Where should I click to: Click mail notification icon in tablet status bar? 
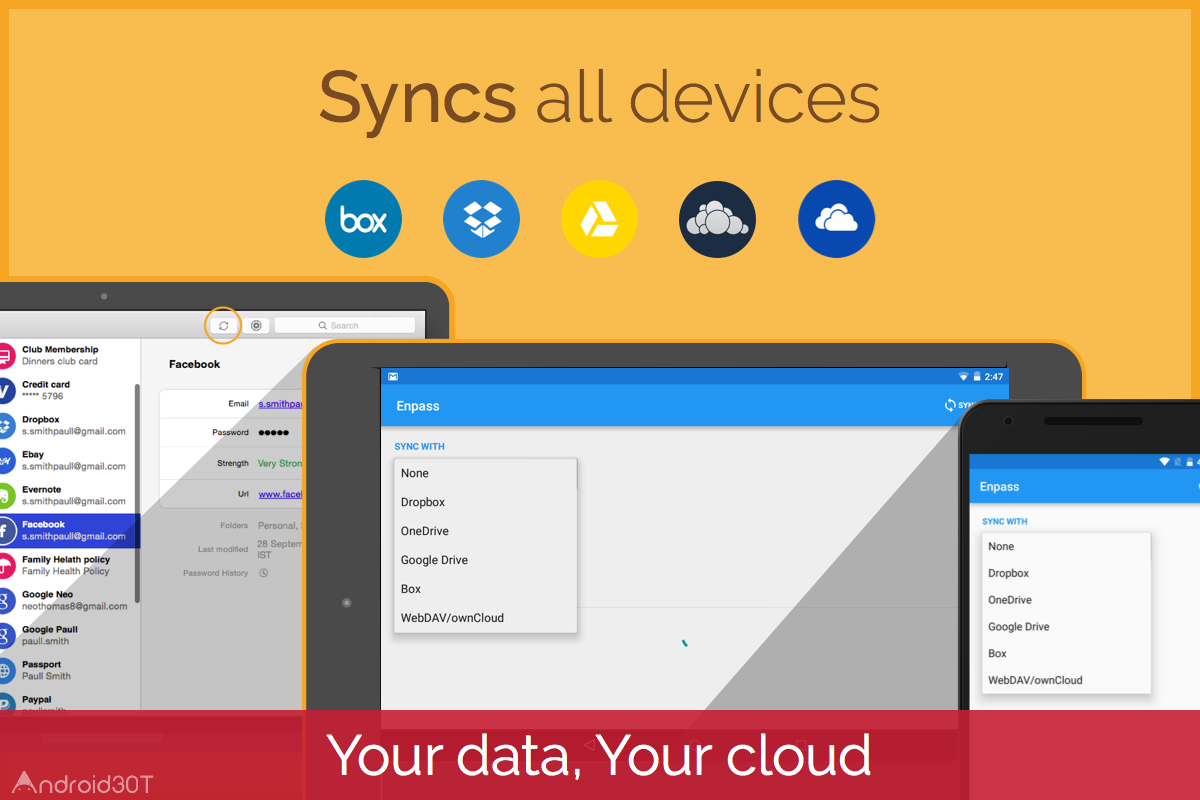pyautogui.click(x=393, y=376)
